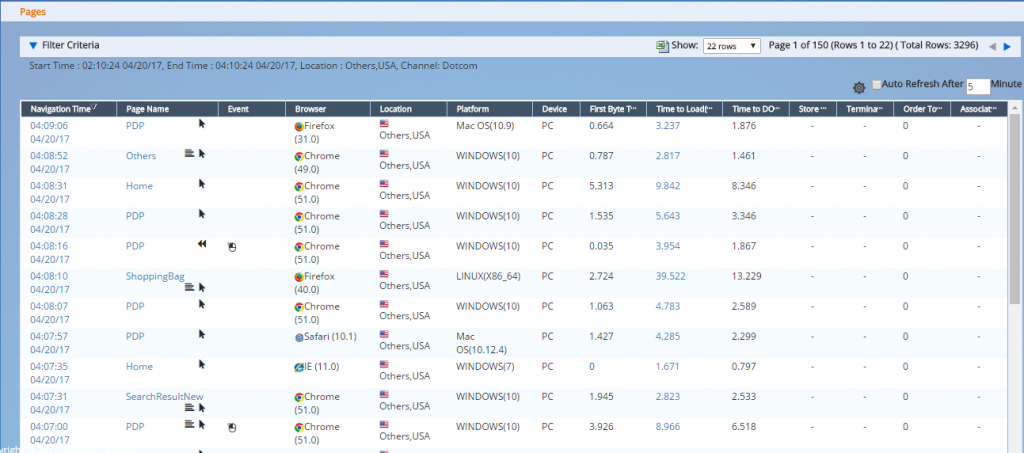Click the Safari browser icon in the 04:07:57 row
The height and width of the screenshot is (453, 1024).
(x=299, y=337)
